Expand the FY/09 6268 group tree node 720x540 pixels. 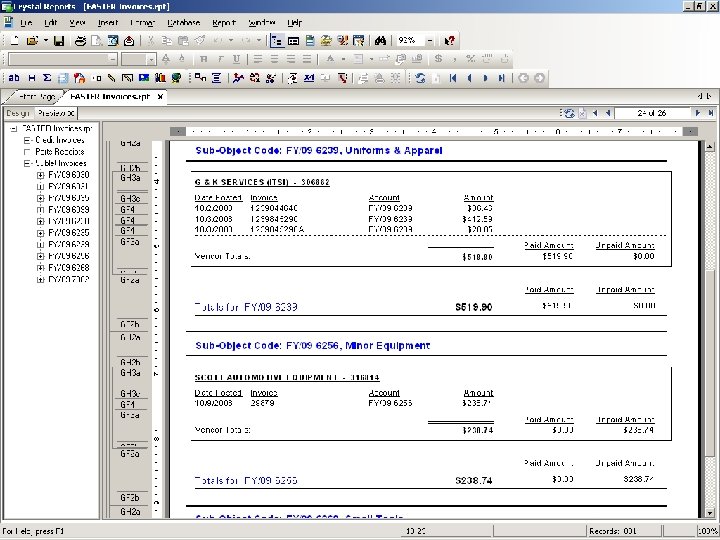point(40,268)
